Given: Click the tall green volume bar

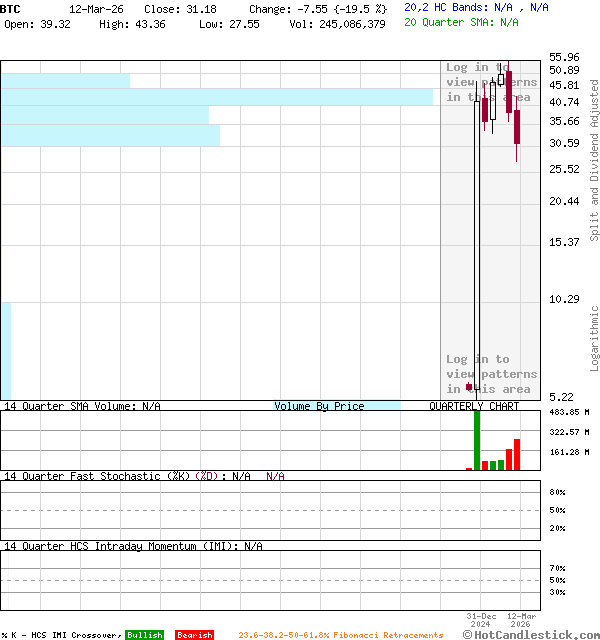Looking at the screenshot, I should click(477, 440).
